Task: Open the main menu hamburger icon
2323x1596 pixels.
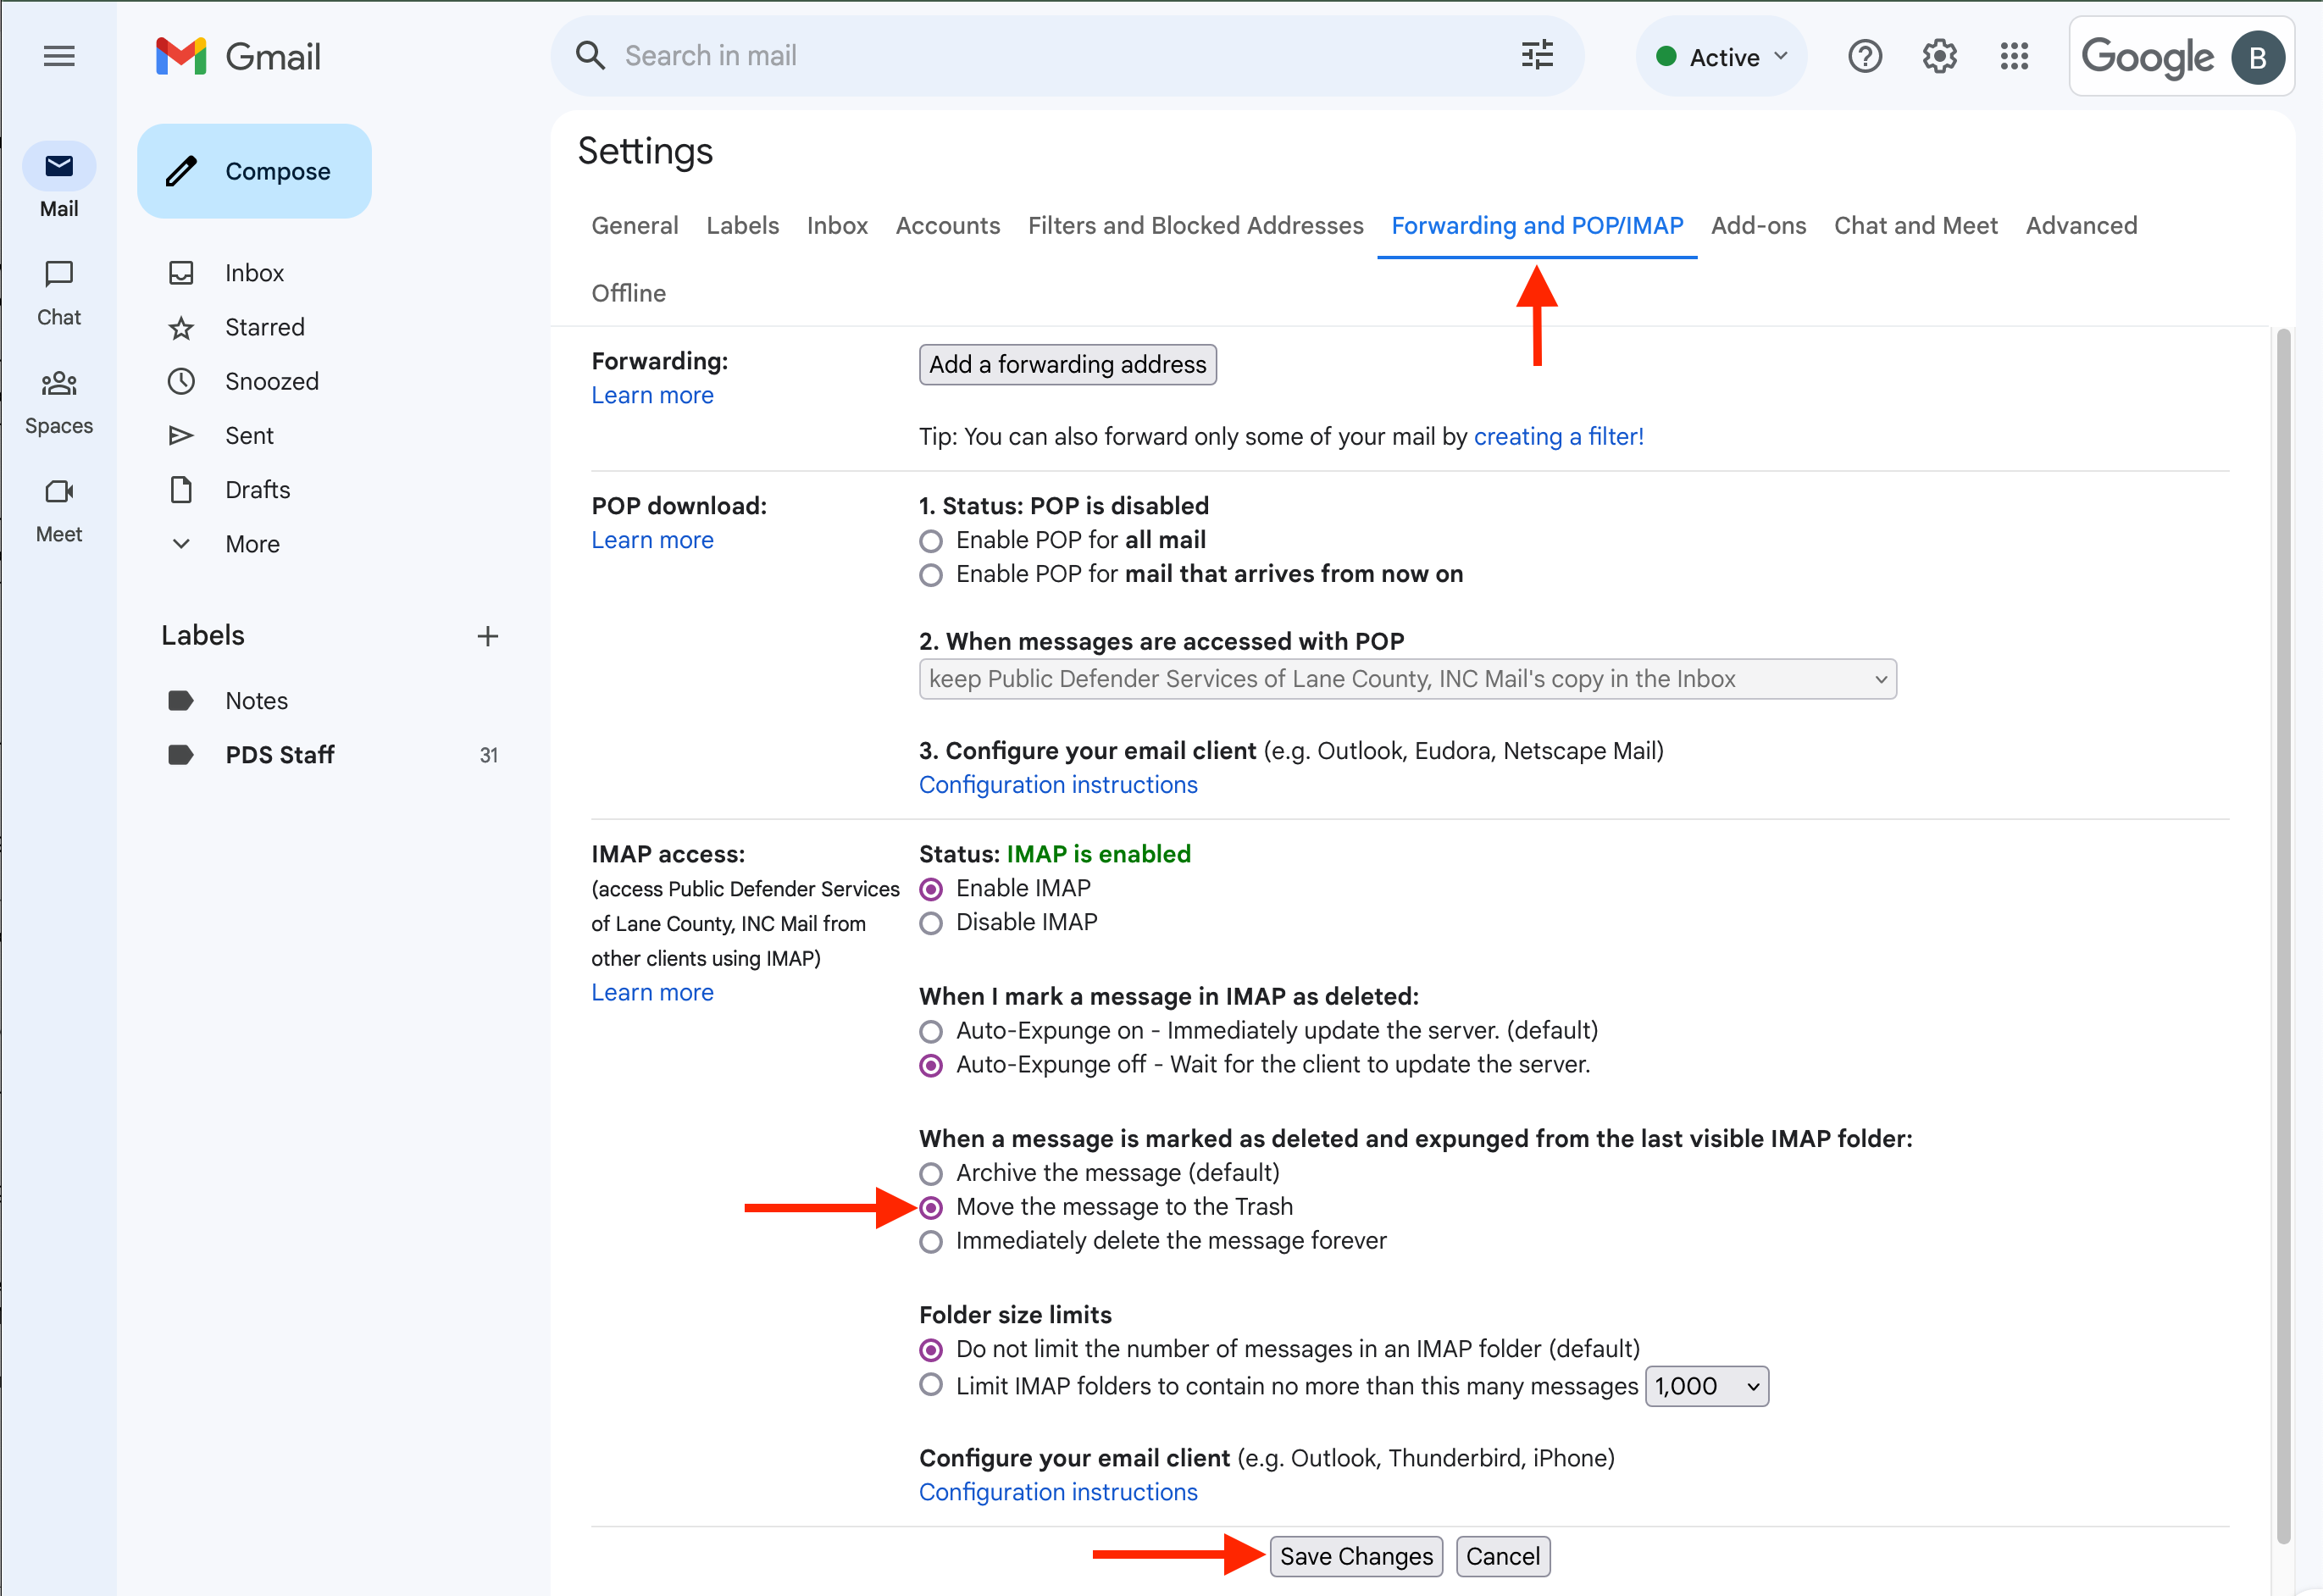Action: click(59, 56)
